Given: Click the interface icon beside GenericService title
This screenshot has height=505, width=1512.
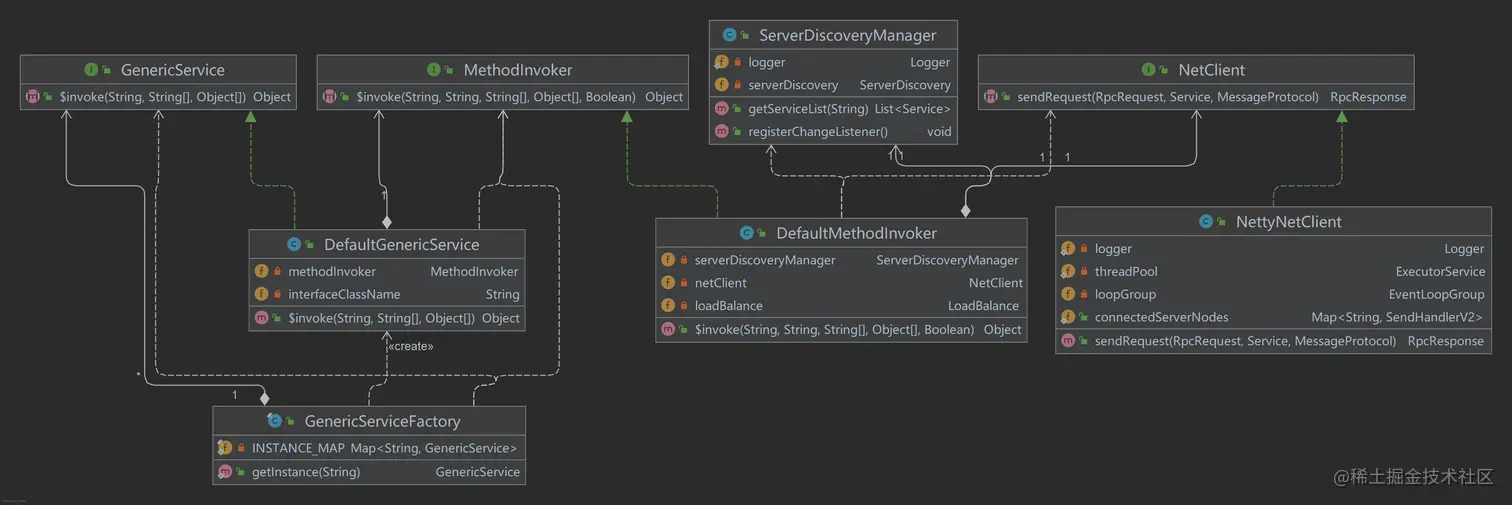Looking at the screenshot, I should pos(91,70).
